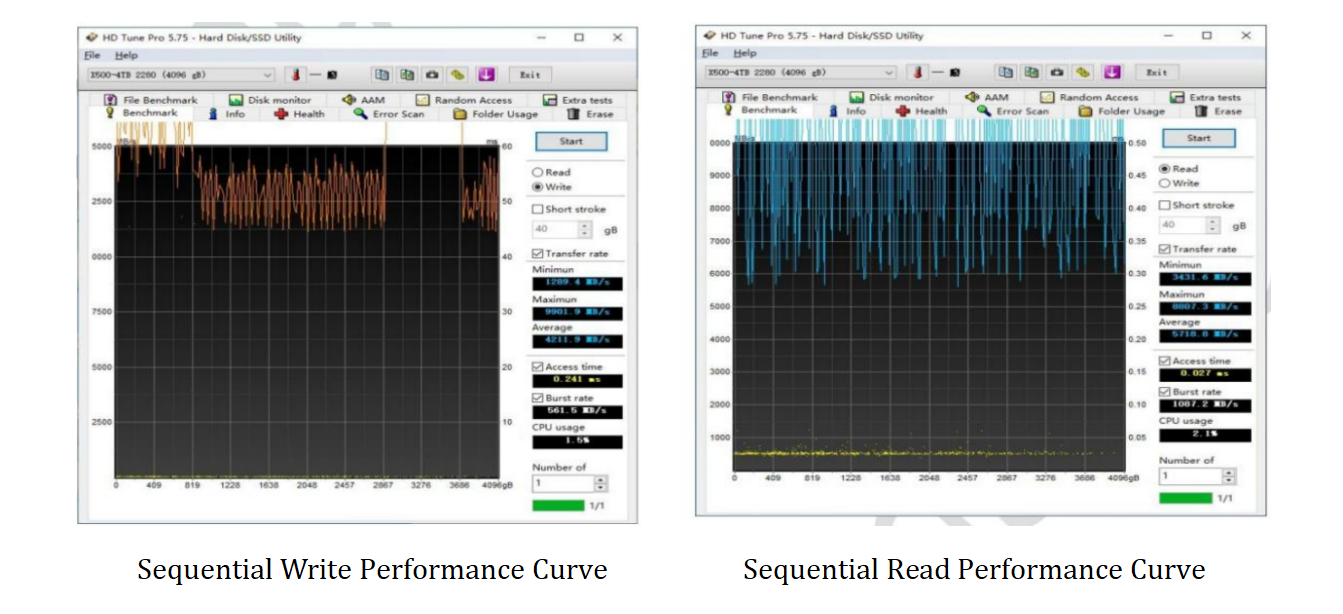This screenshot has height=614, width=1343.
Task: Toggle Access time checkbox in write window
Action: tap(538, 367)
